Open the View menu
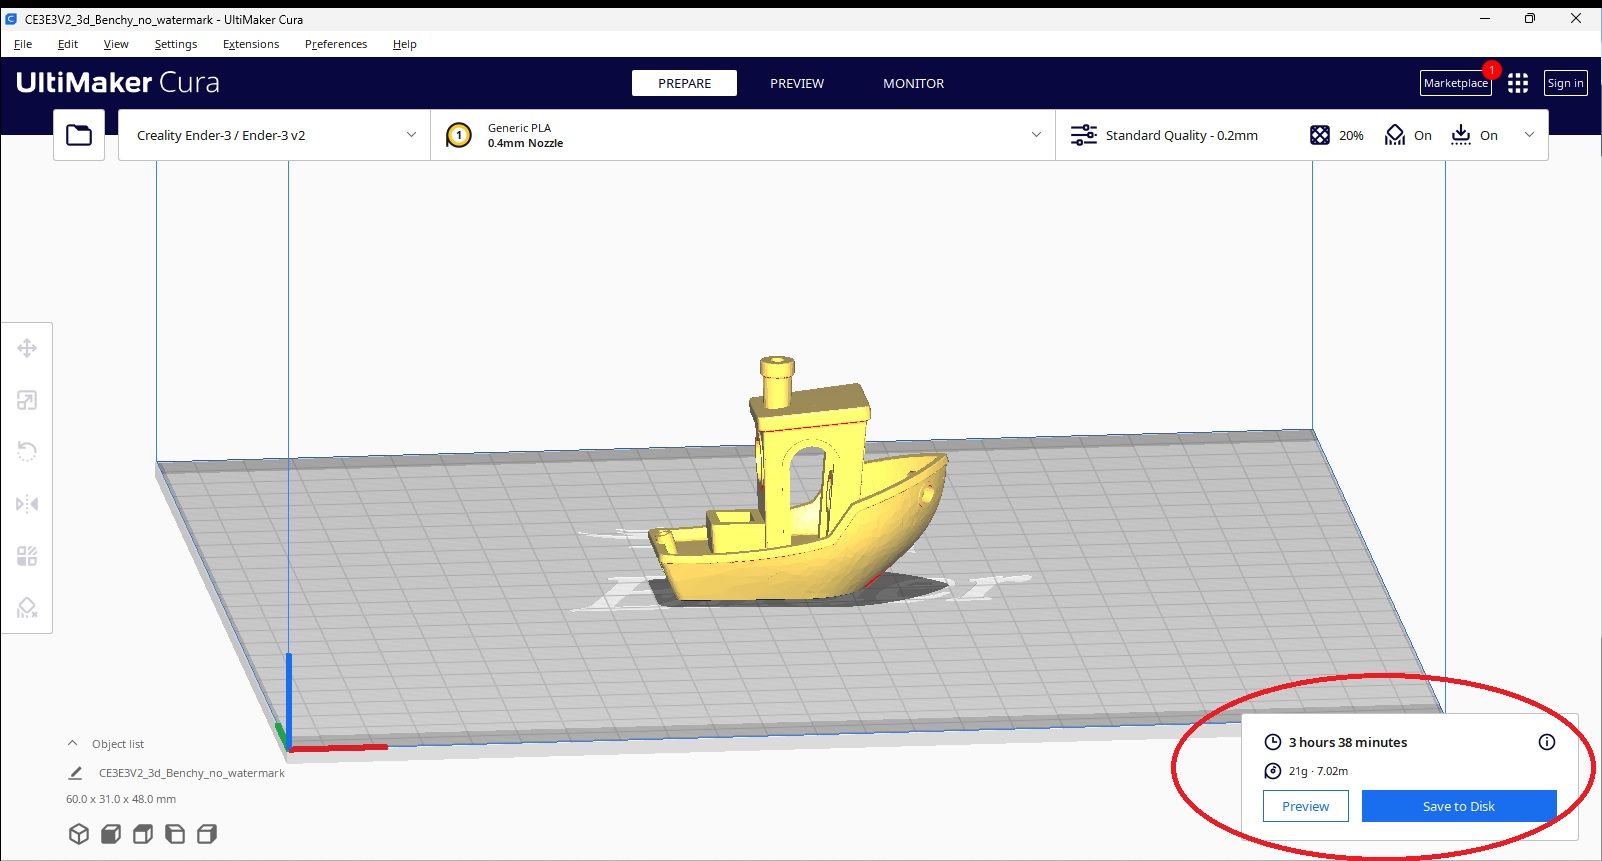The width and height of the screenshot is (1602, 861). click(116, 44)
